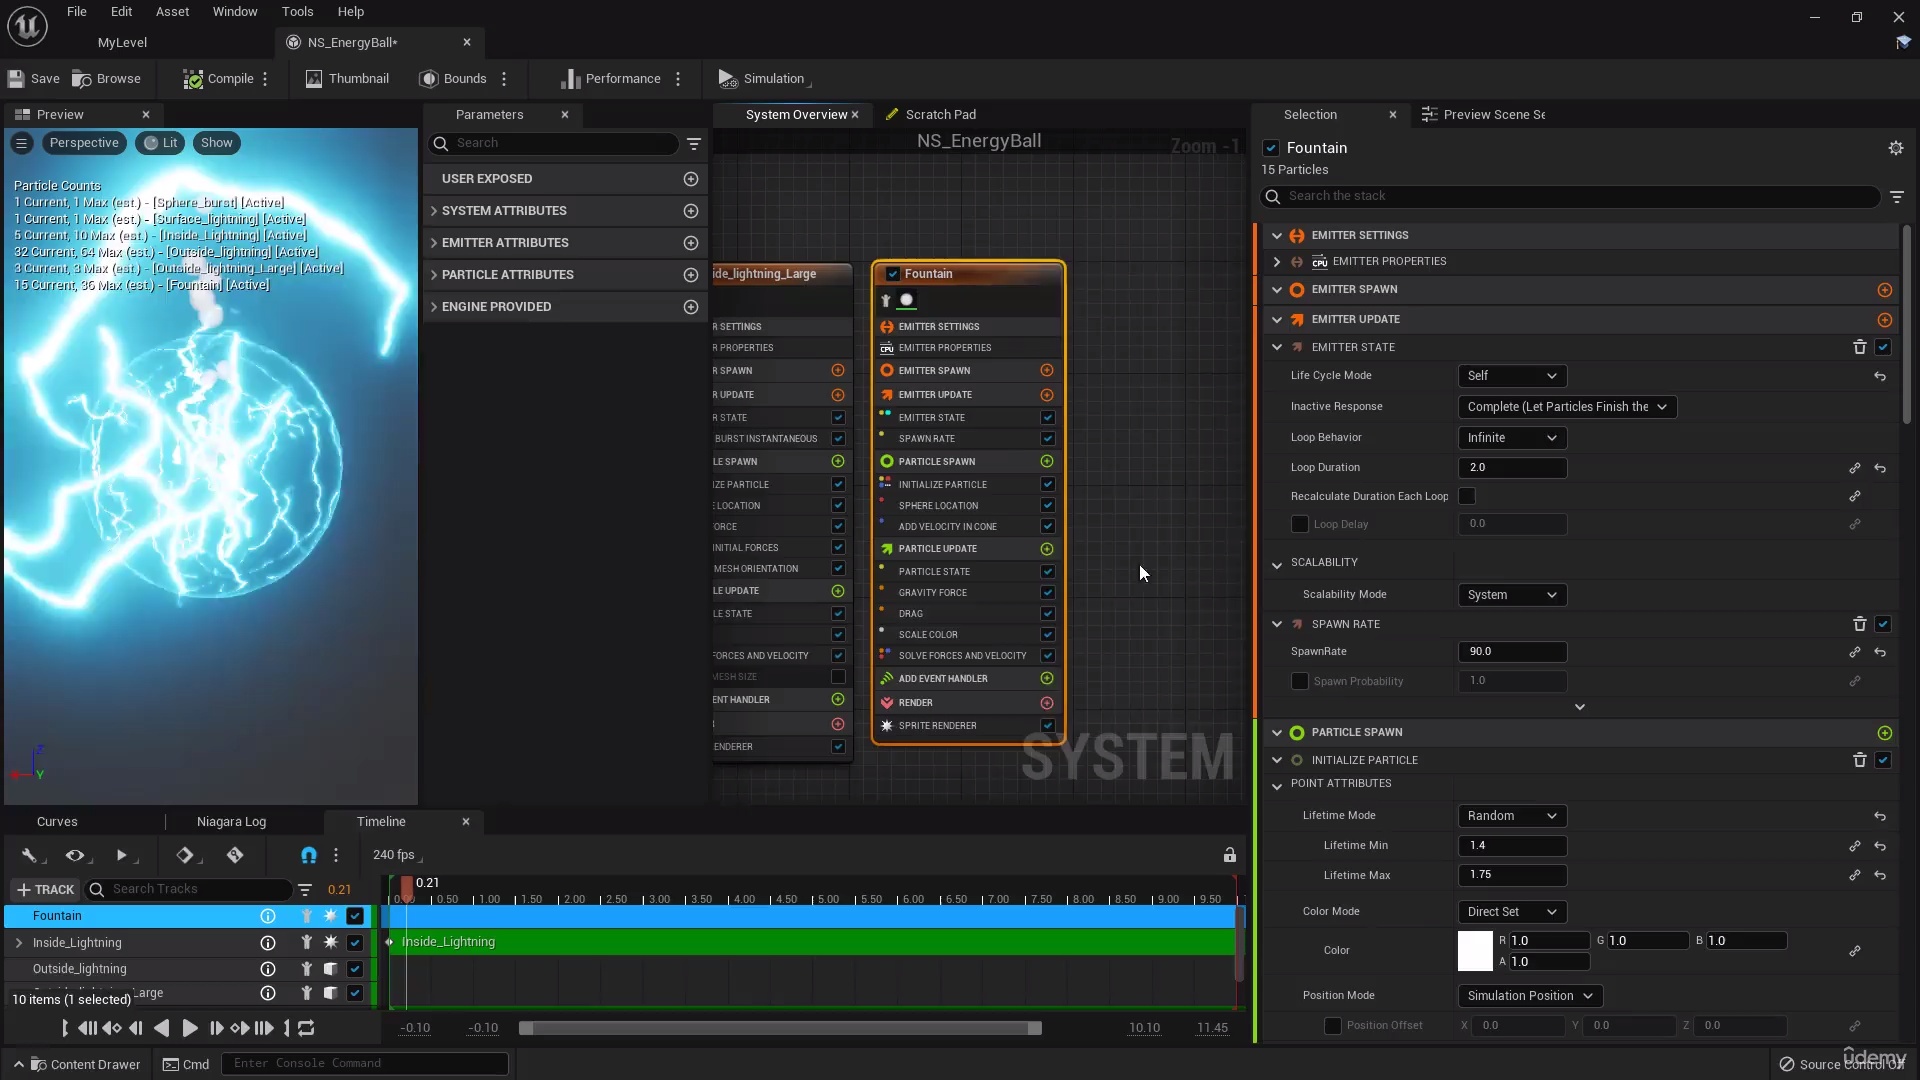Switch to the Scratch Pad tab
This screenshot has height=1080, width=1920.
pos(940,114)
